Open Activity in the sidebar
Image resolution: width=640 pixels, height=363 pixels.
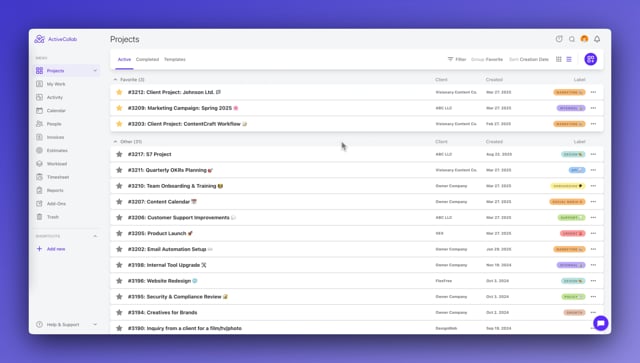point(55,97)
